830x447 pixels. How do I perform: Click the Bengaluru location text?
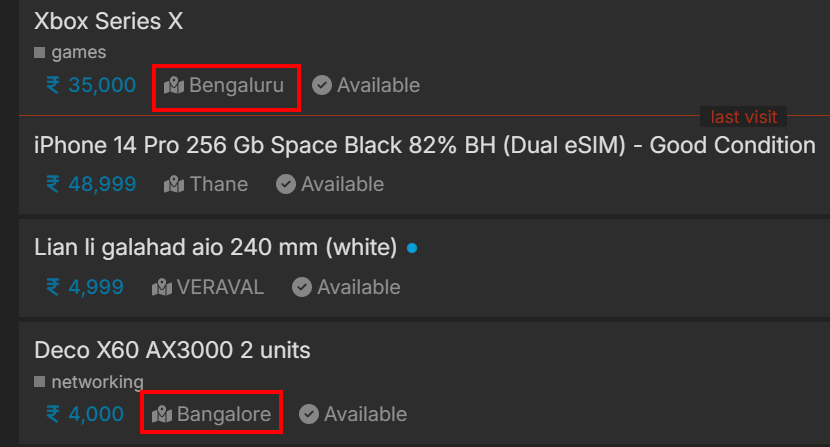tap(237, 85)
